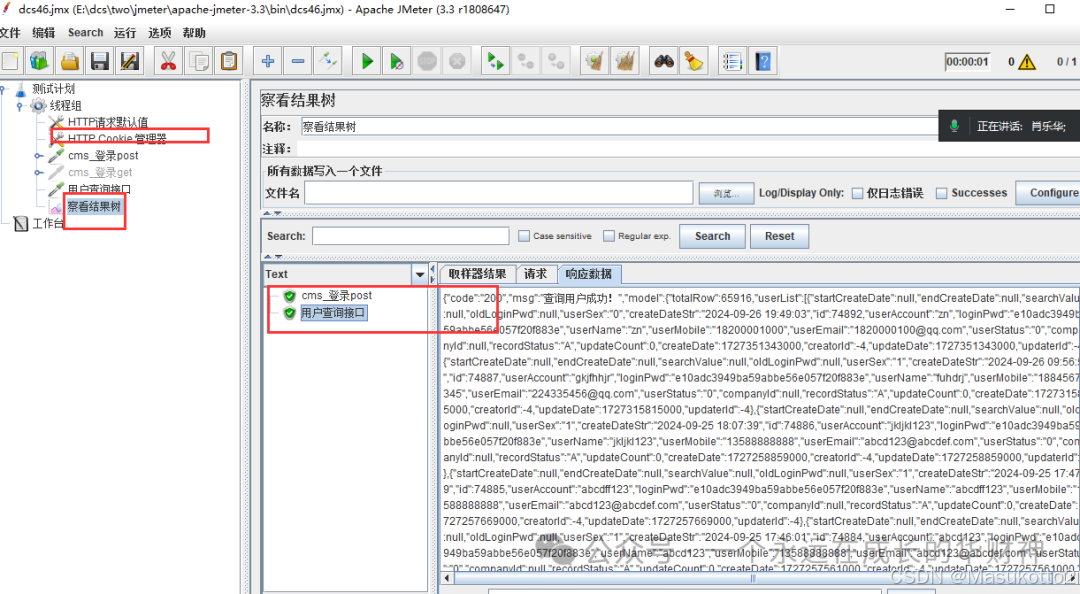Open the Templates toolbar icon
Image resolution: width=1080 pixels, height=594 pixels.
39,61
